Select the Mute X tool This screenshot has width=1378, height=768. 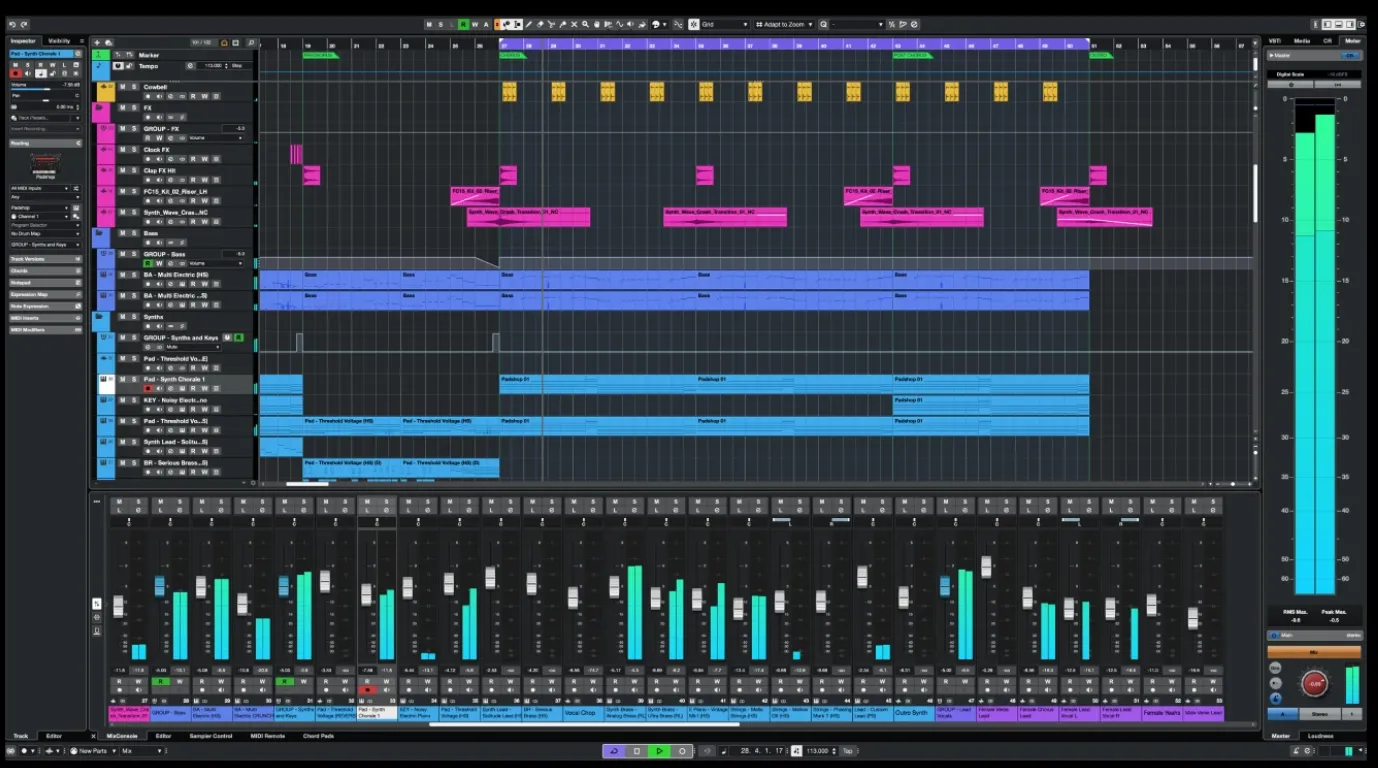(x=574, y=24)
